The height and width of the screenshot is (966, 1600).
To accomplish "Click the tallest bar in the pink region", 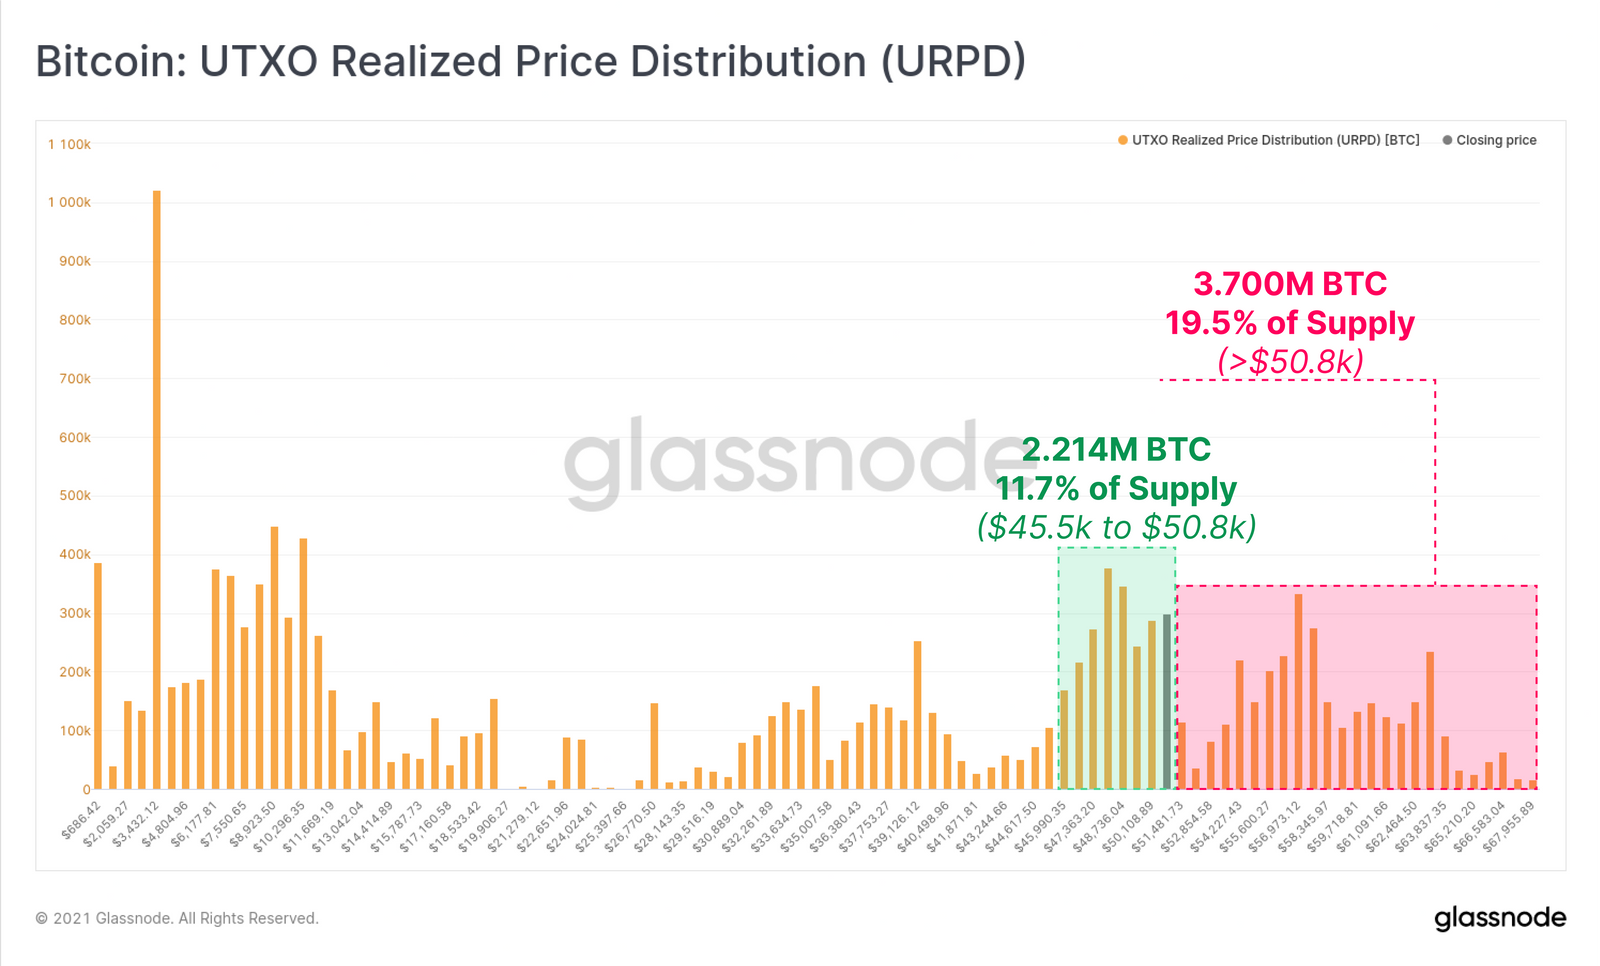I will click(x=1299, y=692).
